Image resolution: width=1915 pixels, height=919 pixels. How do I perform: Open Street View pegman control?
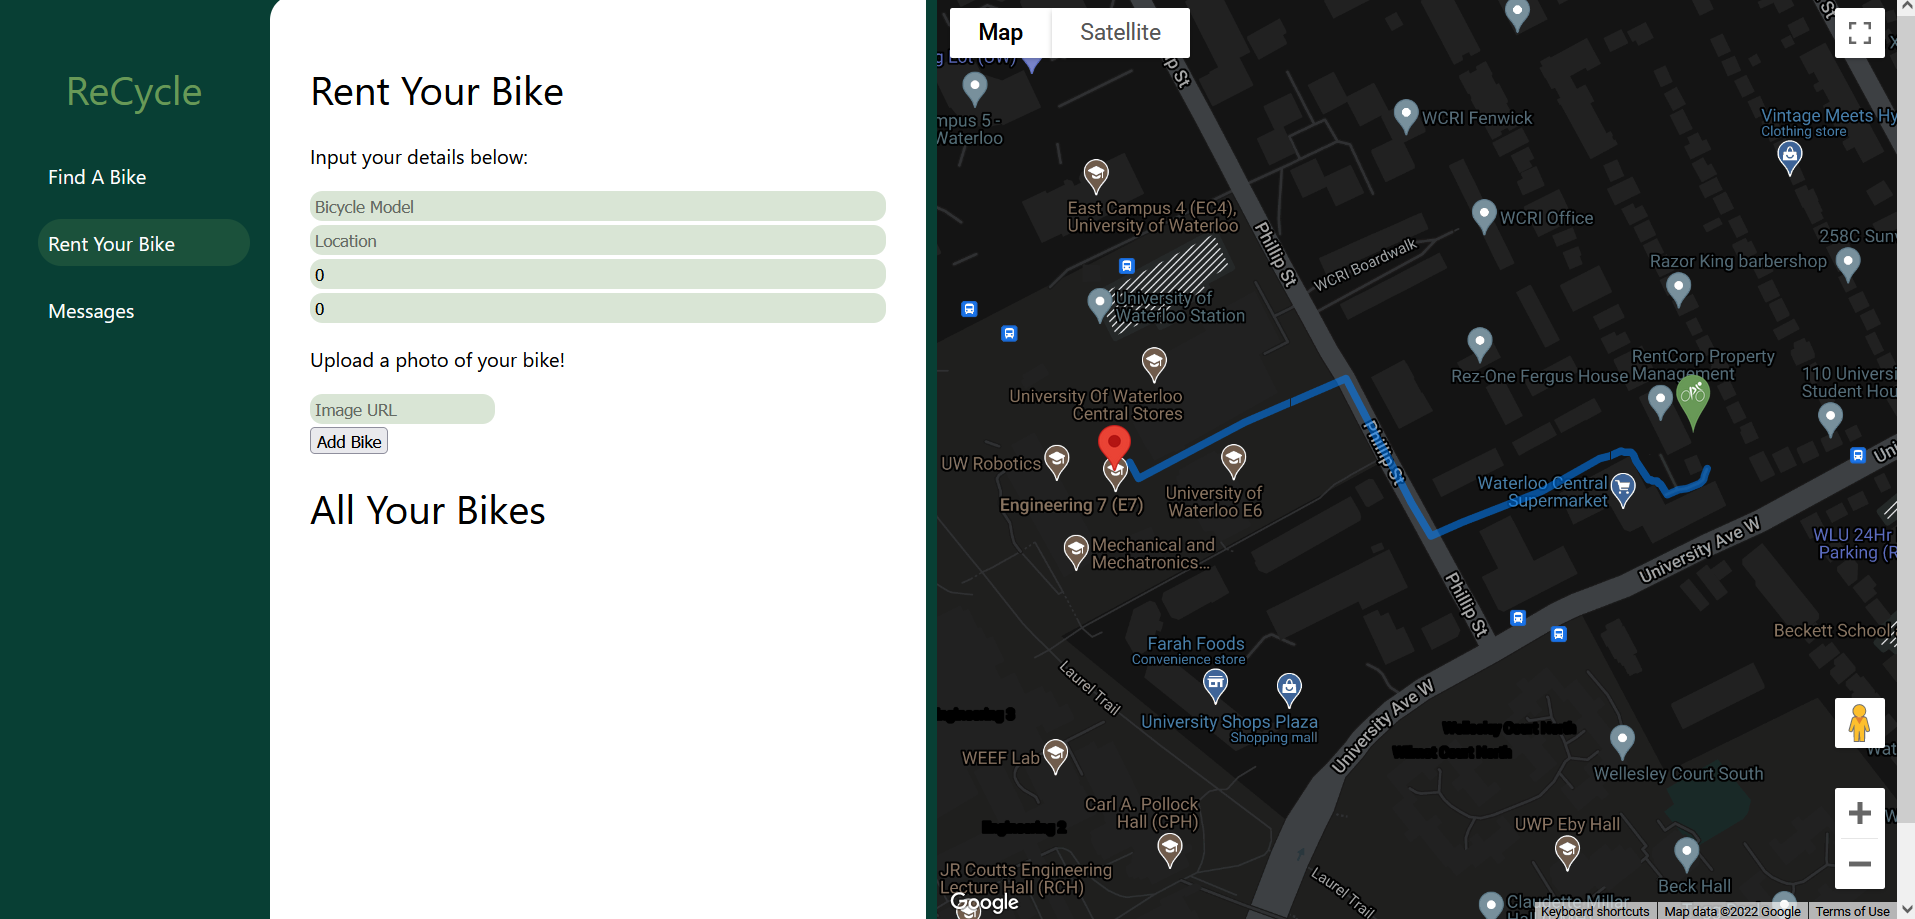1860,723
